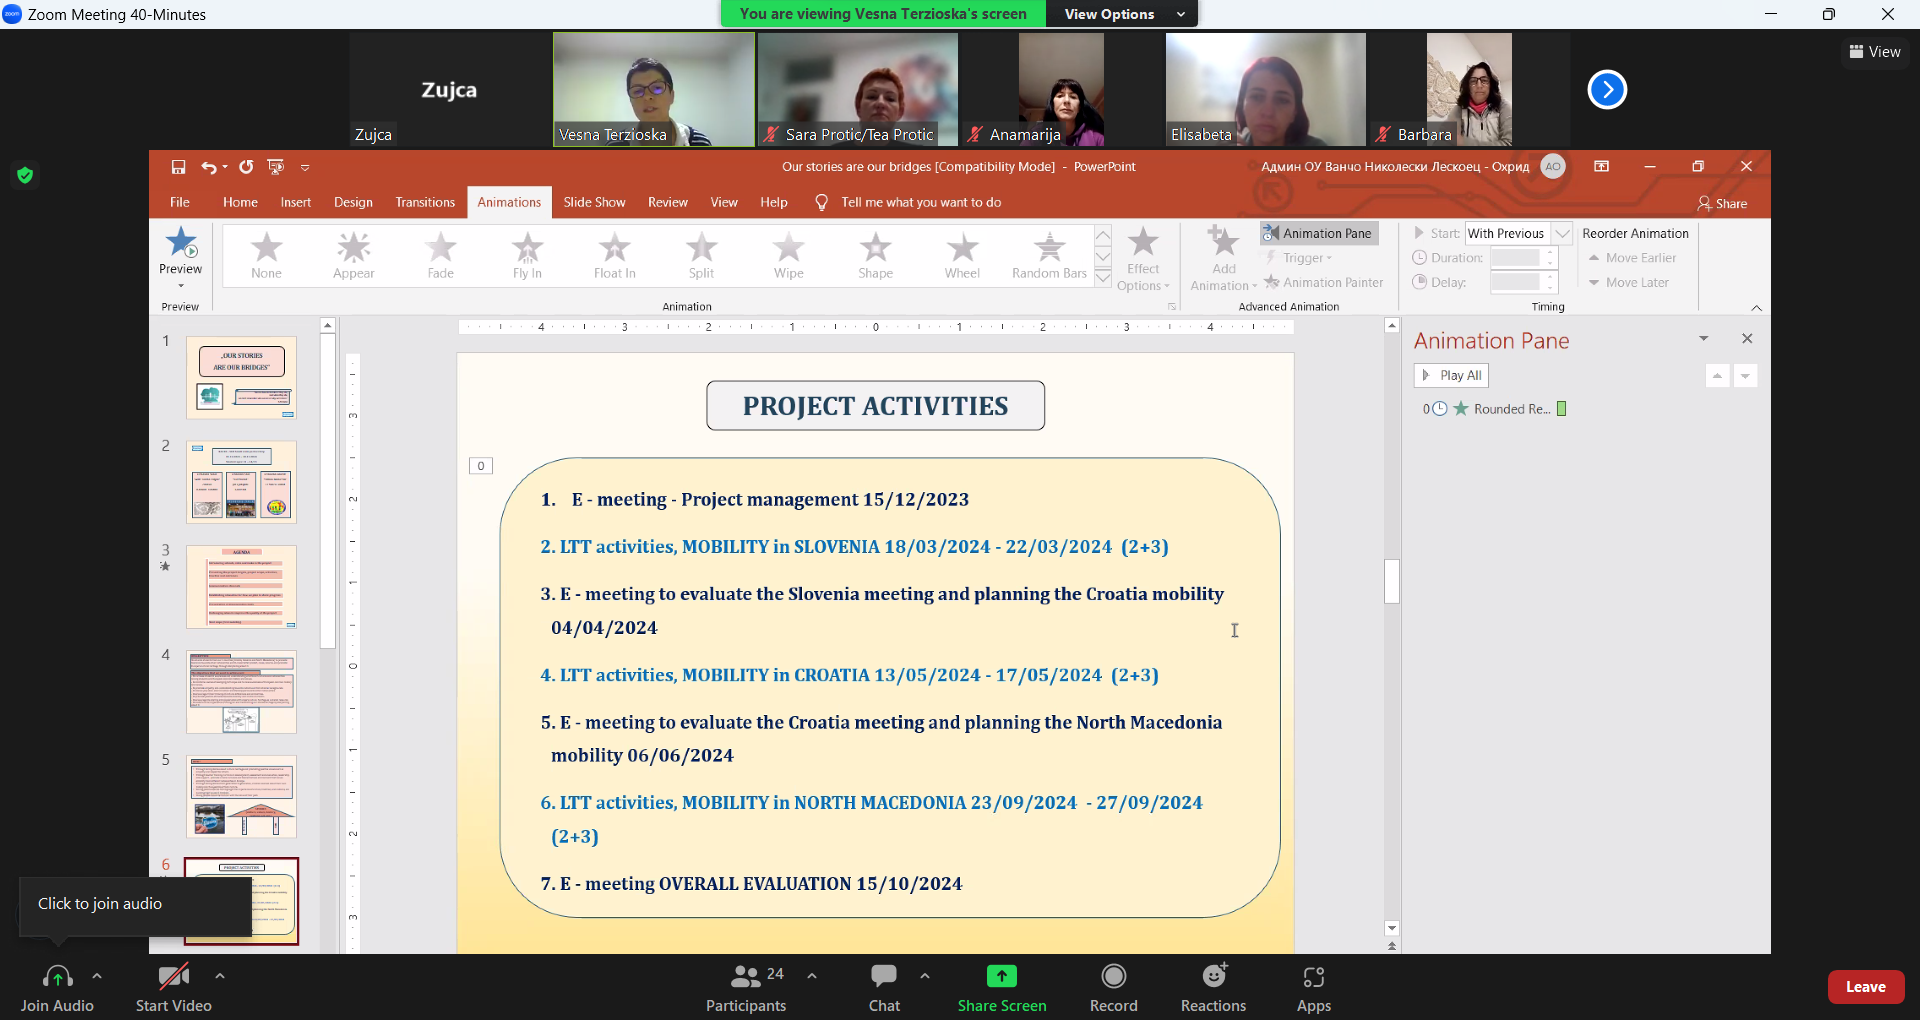Open the Zoom Apps panel
This screenshot has width=1920, height=1020.
pos(1313,988)
